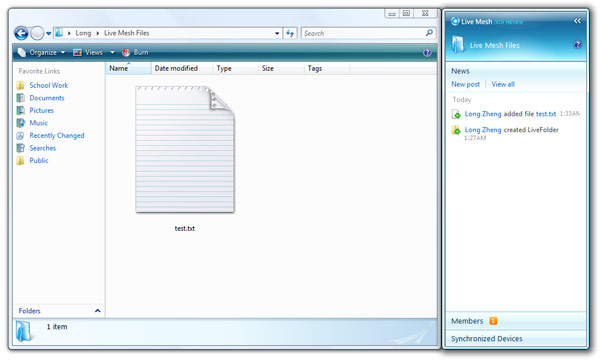600x360 pixels.
Task: Open School Work favorite link
Action: click(49, 85)
